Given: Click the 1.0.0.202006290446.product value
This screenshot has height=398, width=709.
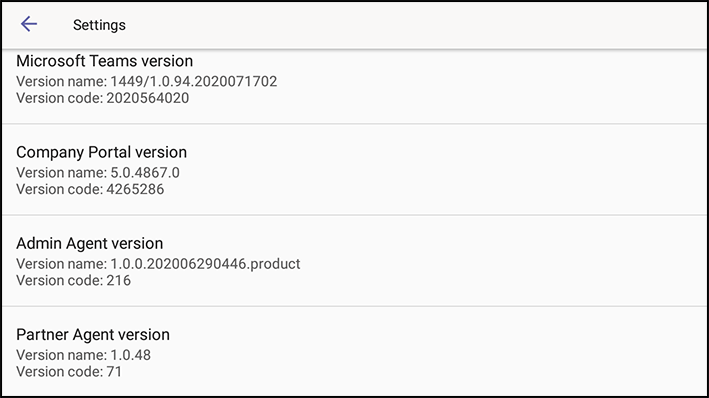Looking at the screenshot, I should pos(205,264).
